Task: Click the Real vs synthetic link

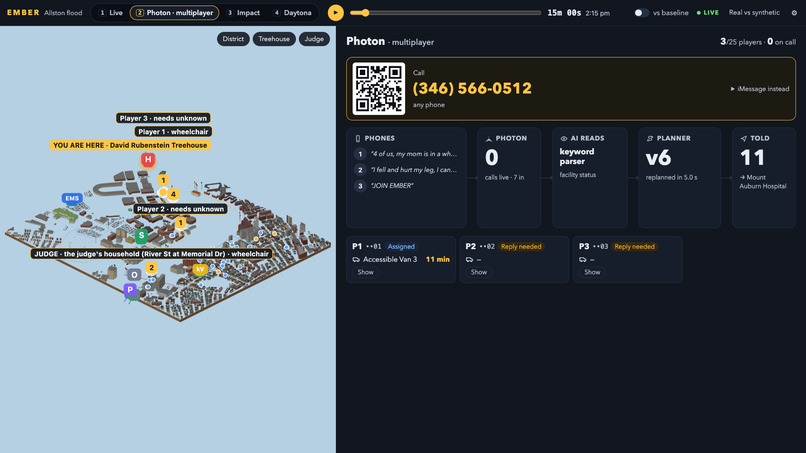Action: click(x=754, y=12)
